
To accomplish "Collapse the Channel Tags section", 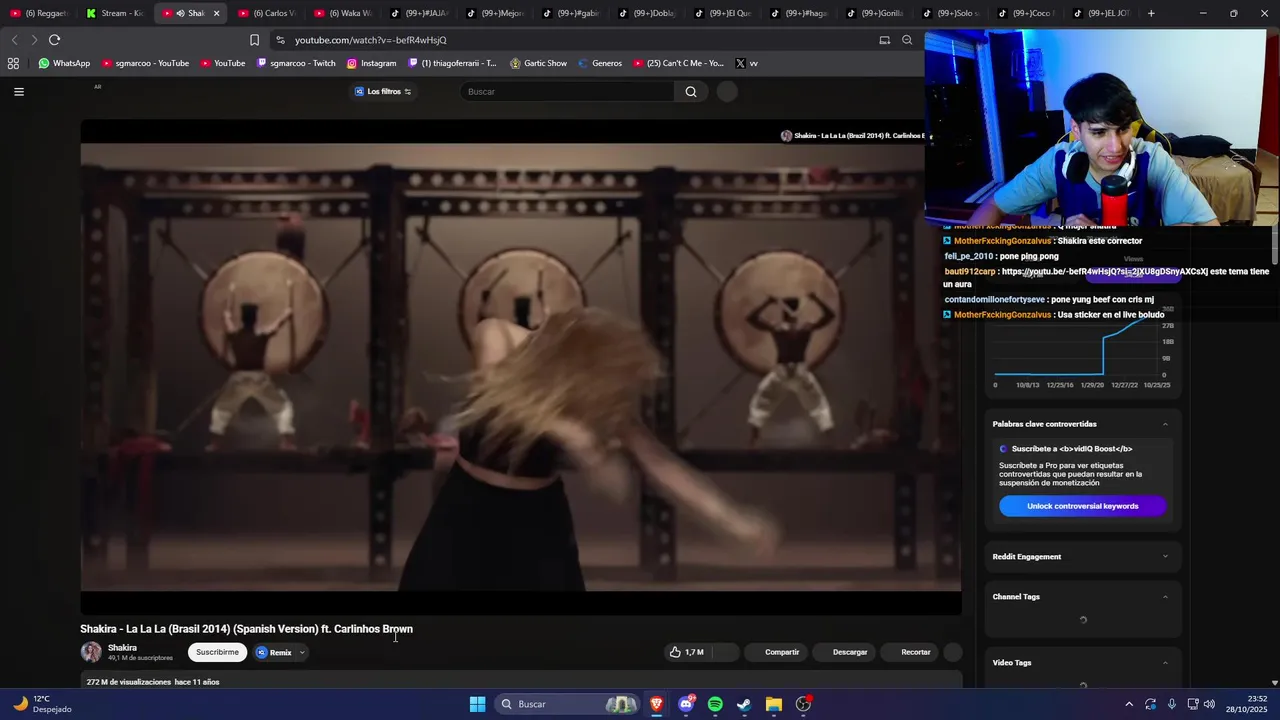I will [1165, 597].
